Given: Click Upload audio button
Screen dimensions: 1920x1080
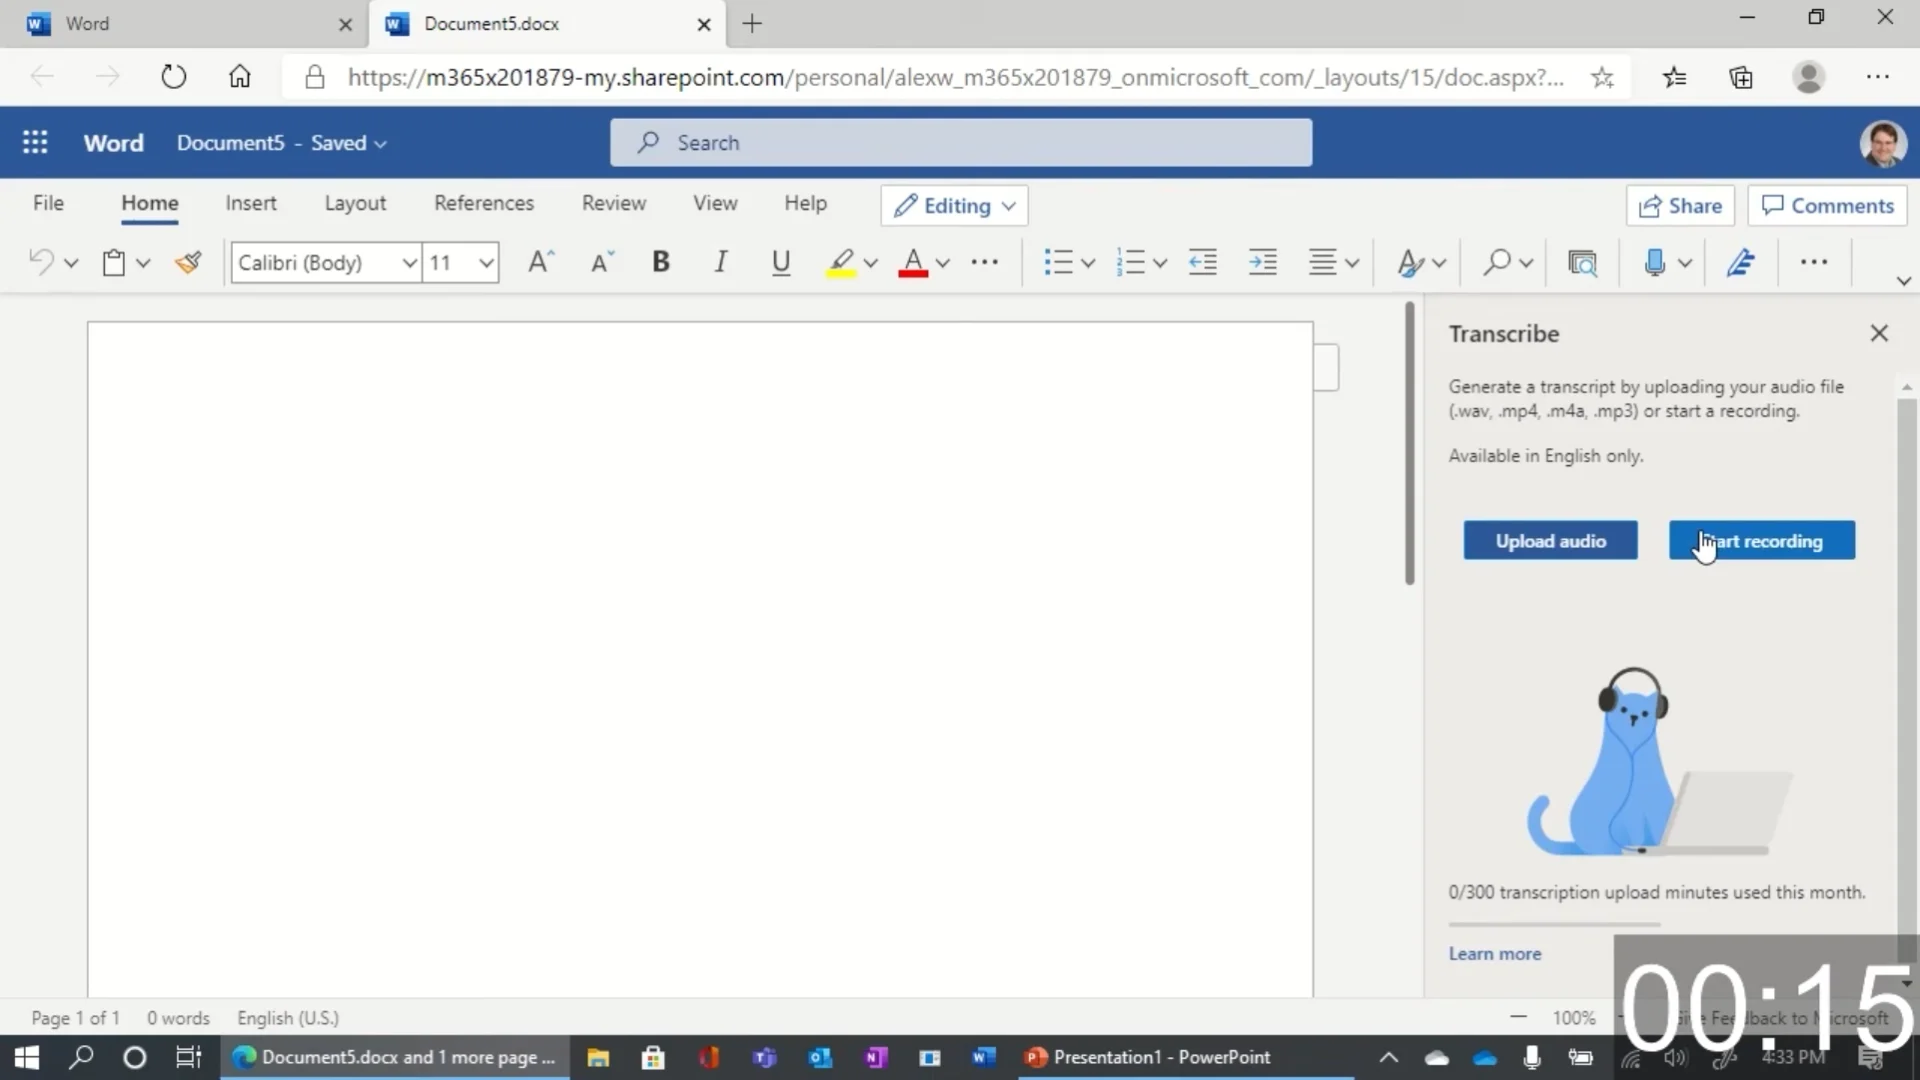Looking at the screenshot, I should (1550, 541).
